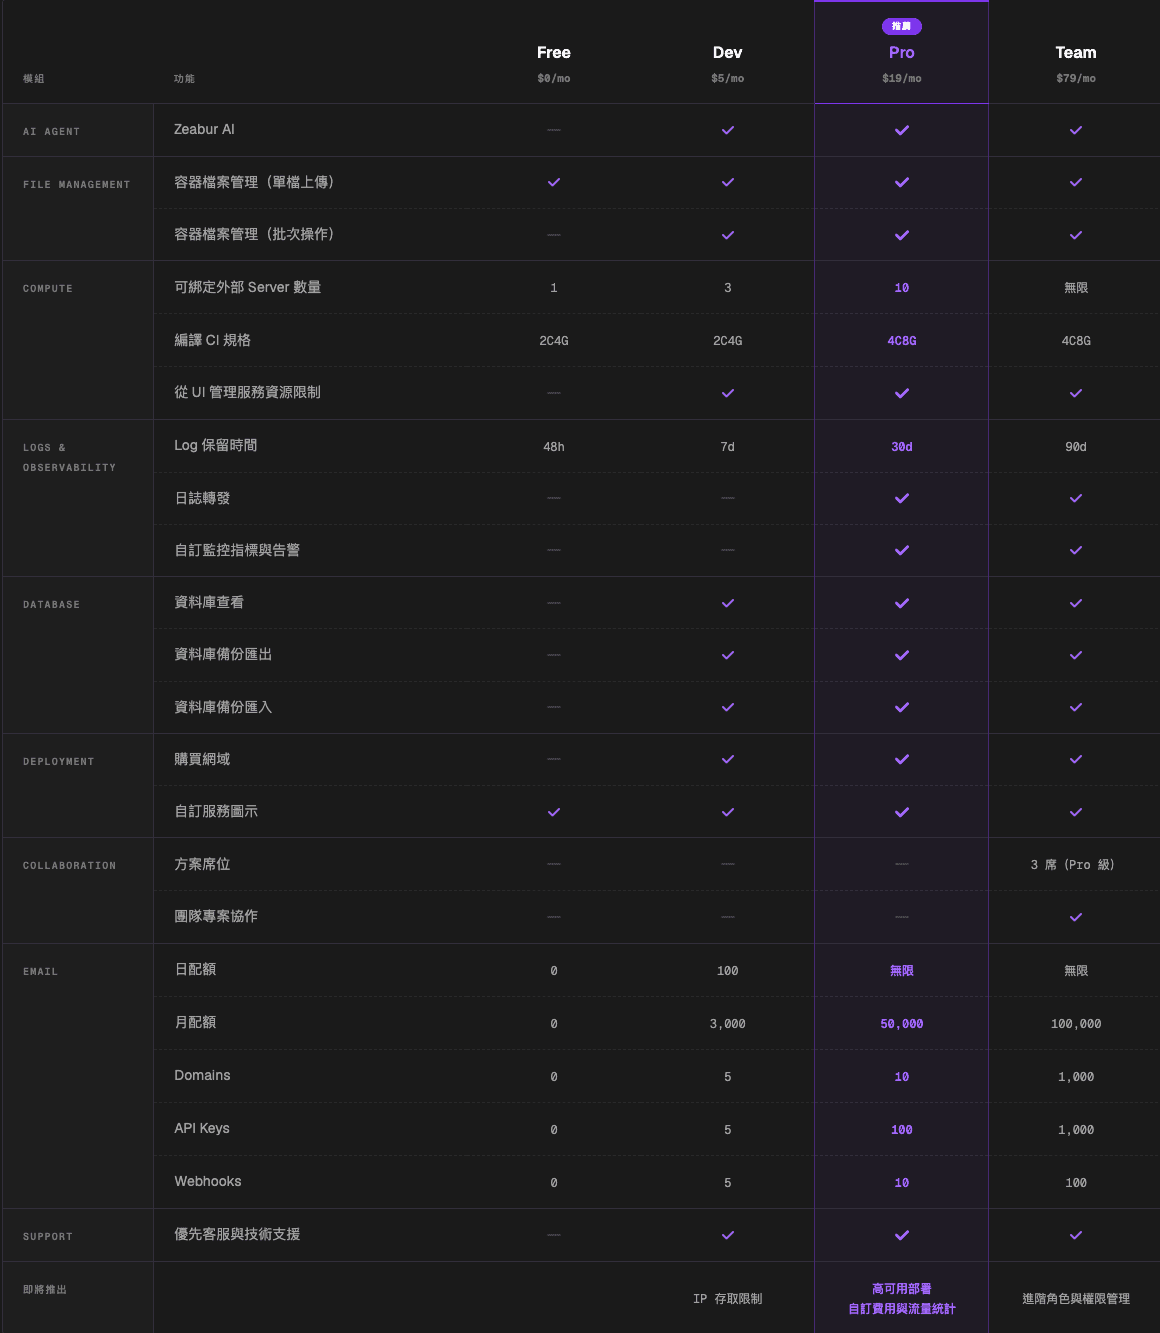The image size is (1160, 1333).
Task: Expand the COMPUTE module section
Action: [47, 288]
